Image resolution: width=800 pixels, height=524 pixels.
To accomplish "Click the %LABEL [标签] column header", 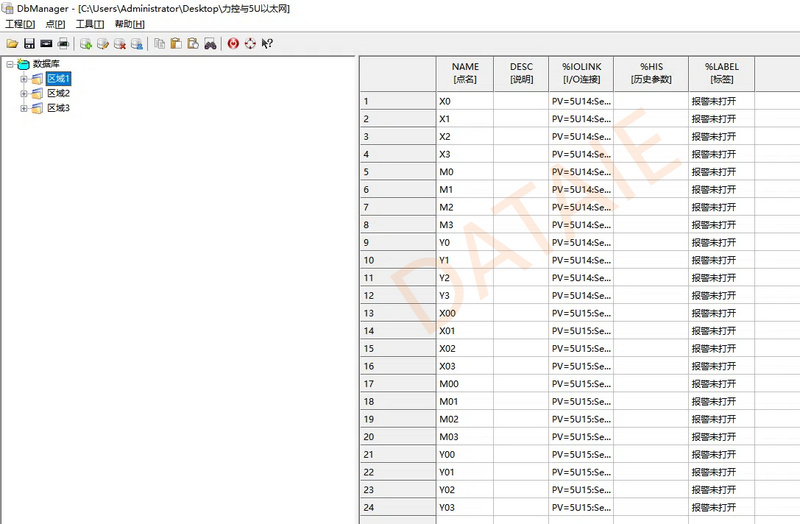I will [721, 73].
